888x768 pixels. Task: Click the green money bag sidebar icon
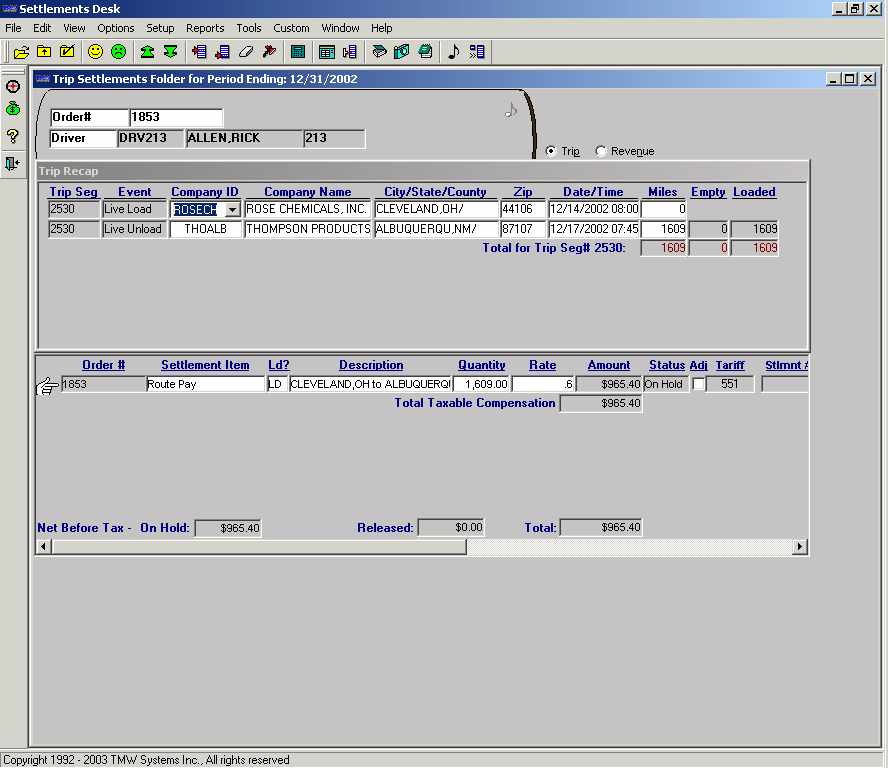pos(13,110)
